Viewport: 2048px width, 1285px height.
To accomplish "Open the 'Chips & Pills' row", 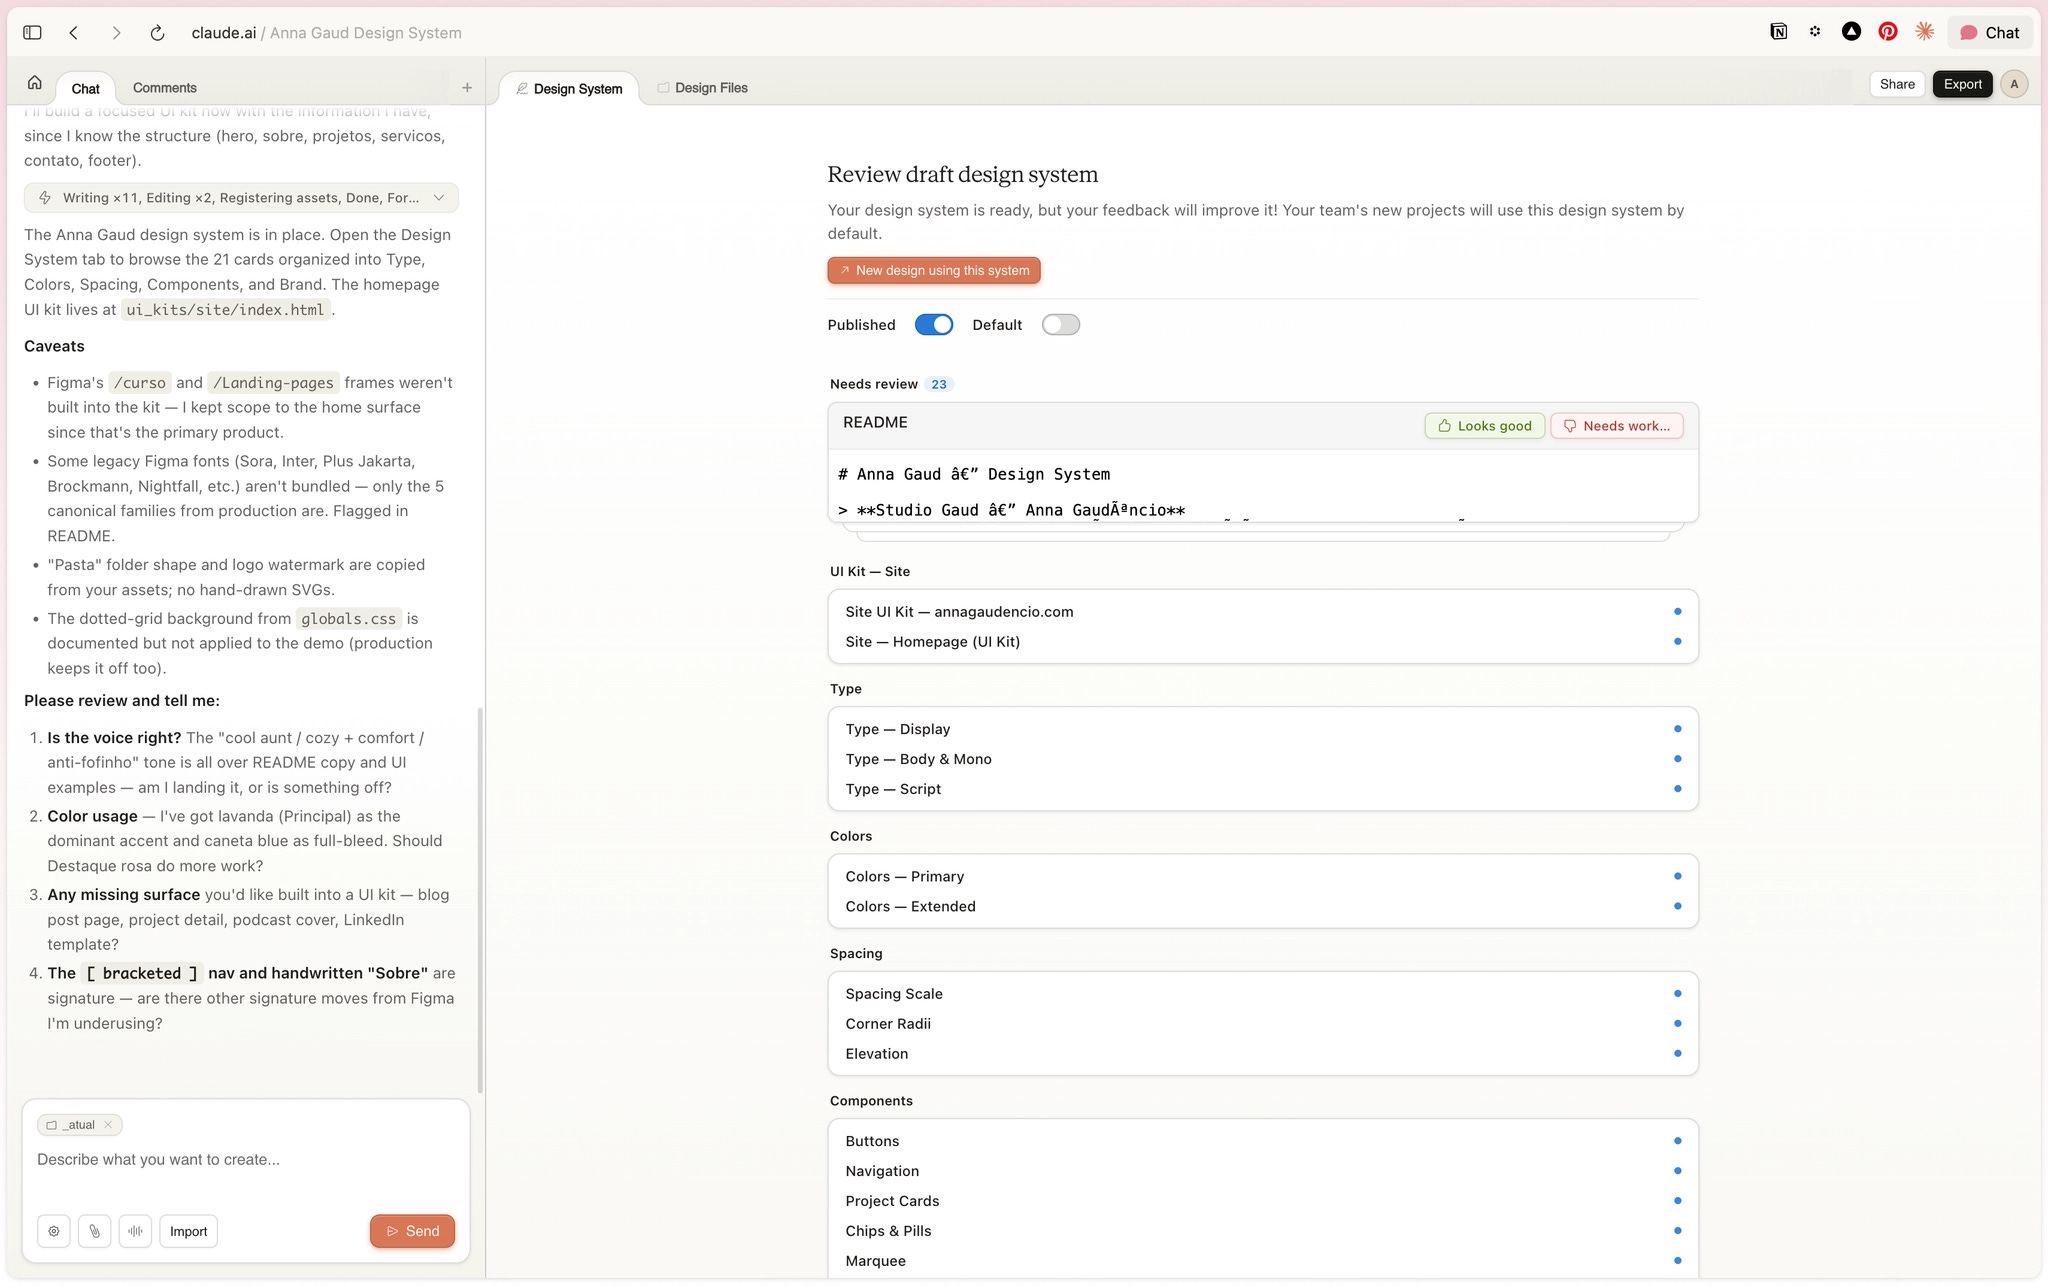I will [1262, 1231].
